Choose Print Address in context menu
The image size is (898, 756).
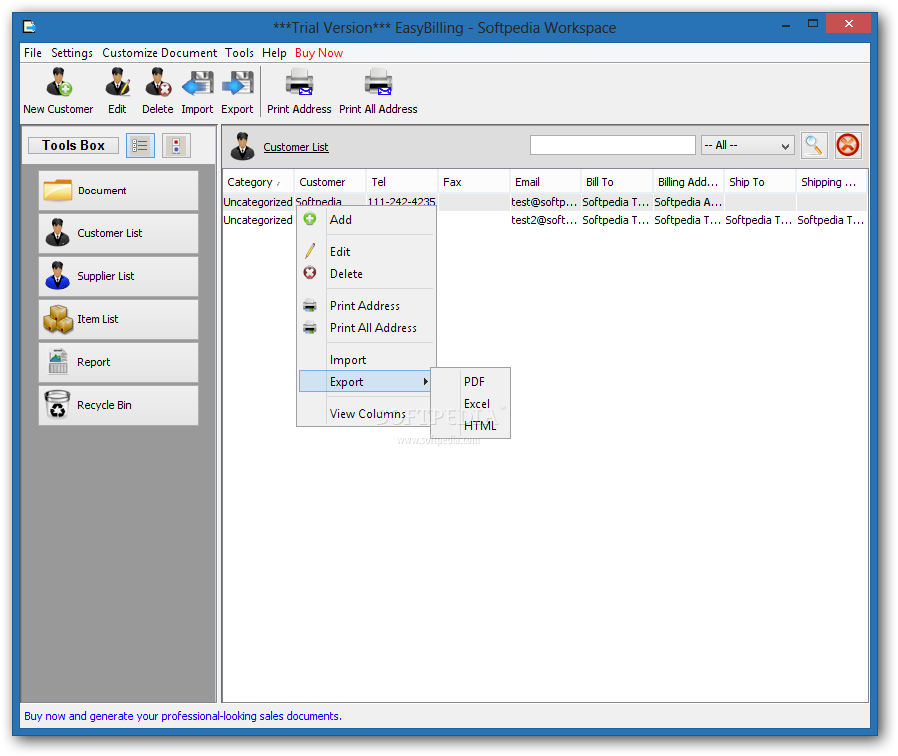367,306
